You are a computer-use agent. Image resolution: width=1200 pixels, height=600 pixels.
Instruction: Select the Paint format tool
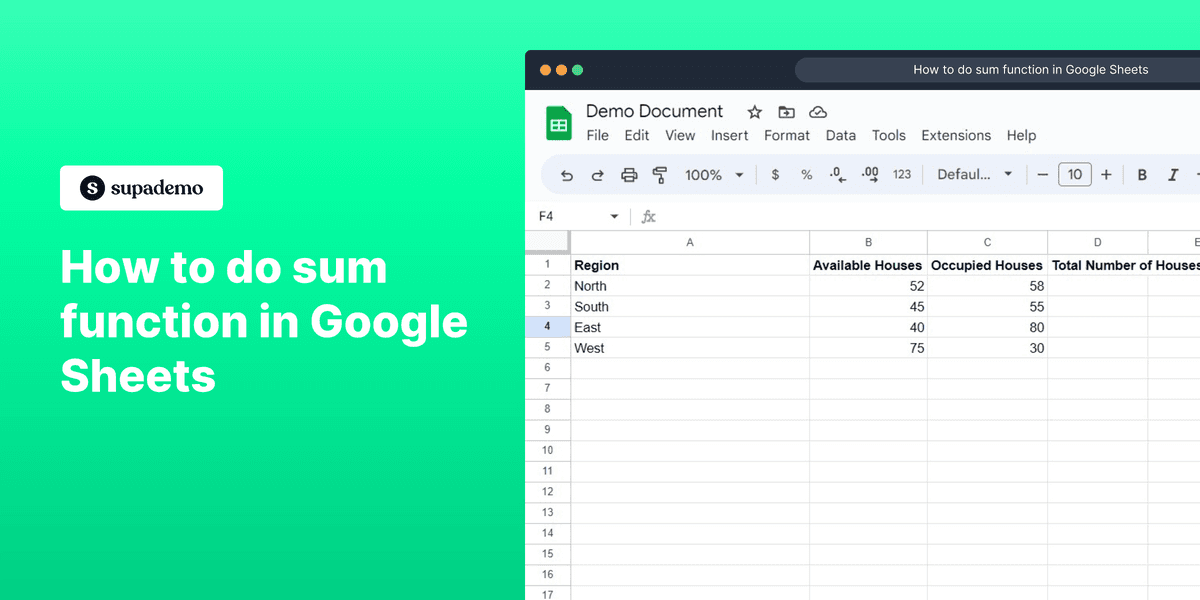click(x=659, y=175)
